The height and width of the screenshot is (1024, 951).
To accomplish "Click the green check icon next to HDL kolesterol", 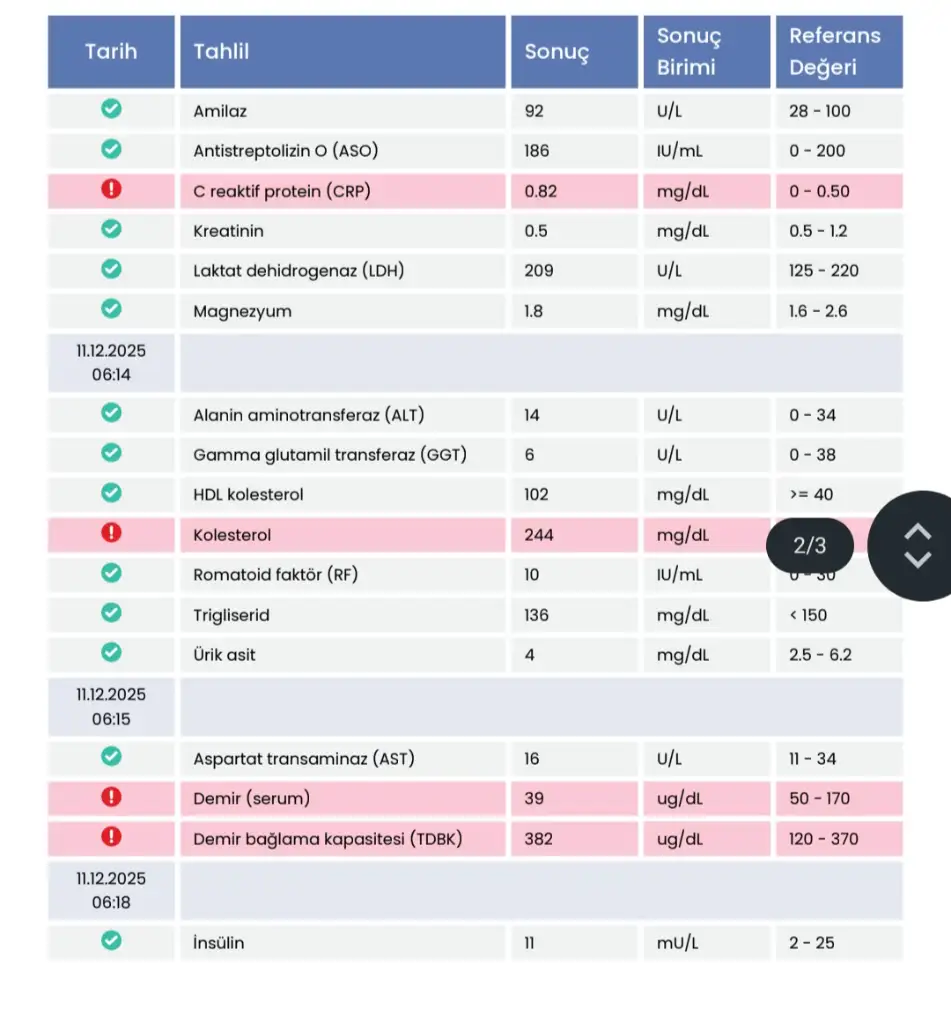I will (x=112, y=494).
